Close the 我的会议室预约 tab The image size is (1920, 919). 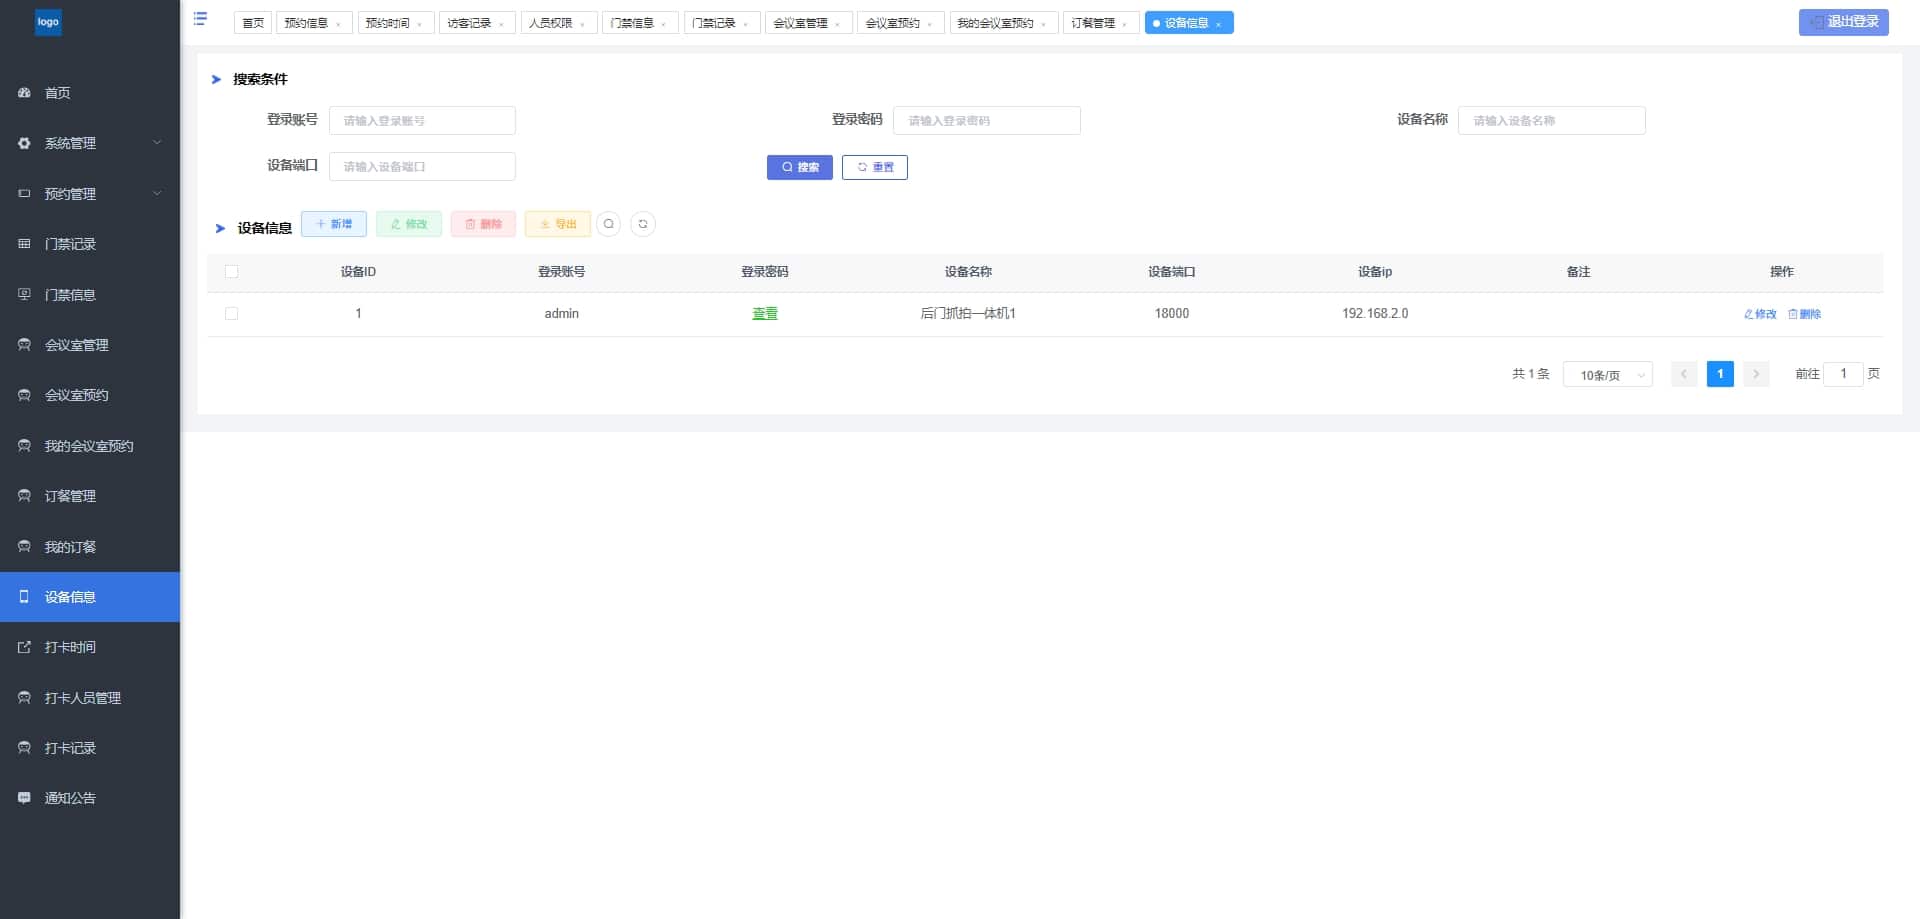[x=1044, y=24]
